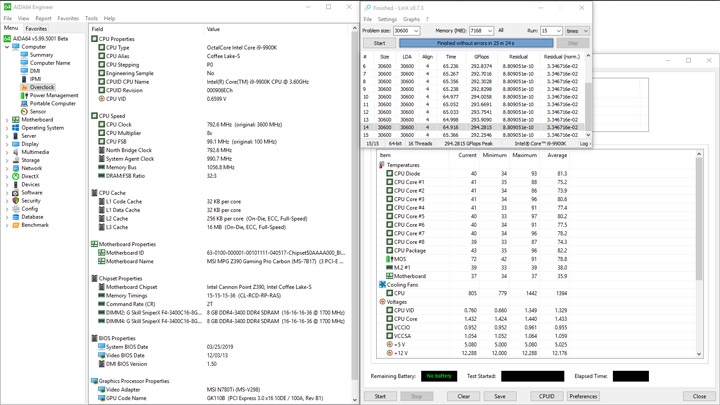This screenshot has width=720, height=405.
Task: Click the Maximum column header in sensor list
Action: point(524,156)
